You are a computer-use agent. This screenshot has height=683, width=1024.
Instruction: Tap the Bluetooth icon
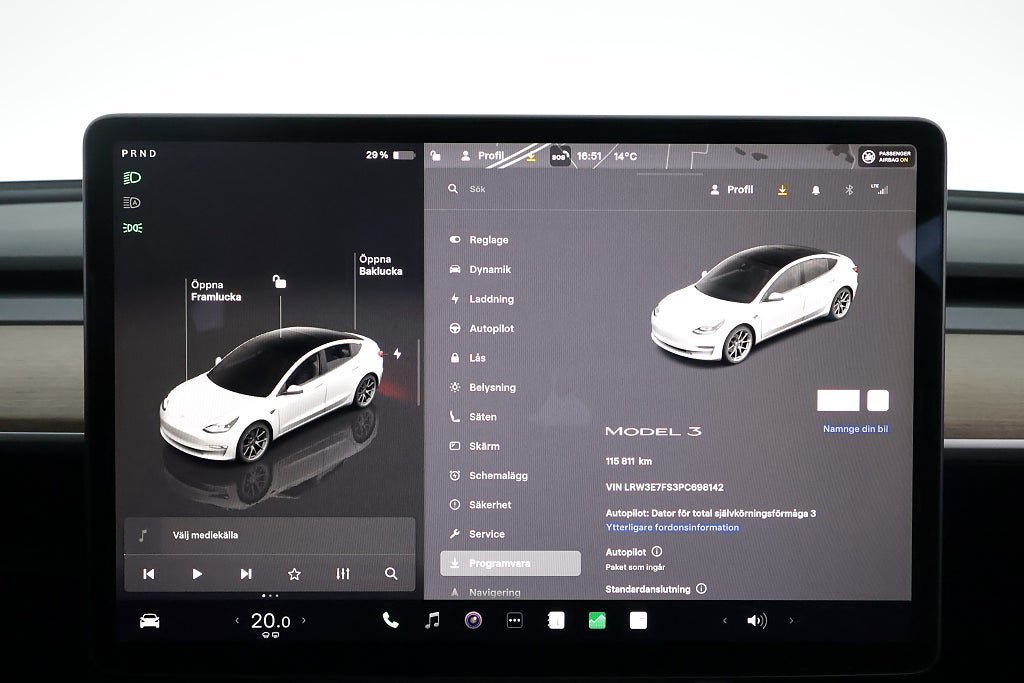(x=849, y=189)
